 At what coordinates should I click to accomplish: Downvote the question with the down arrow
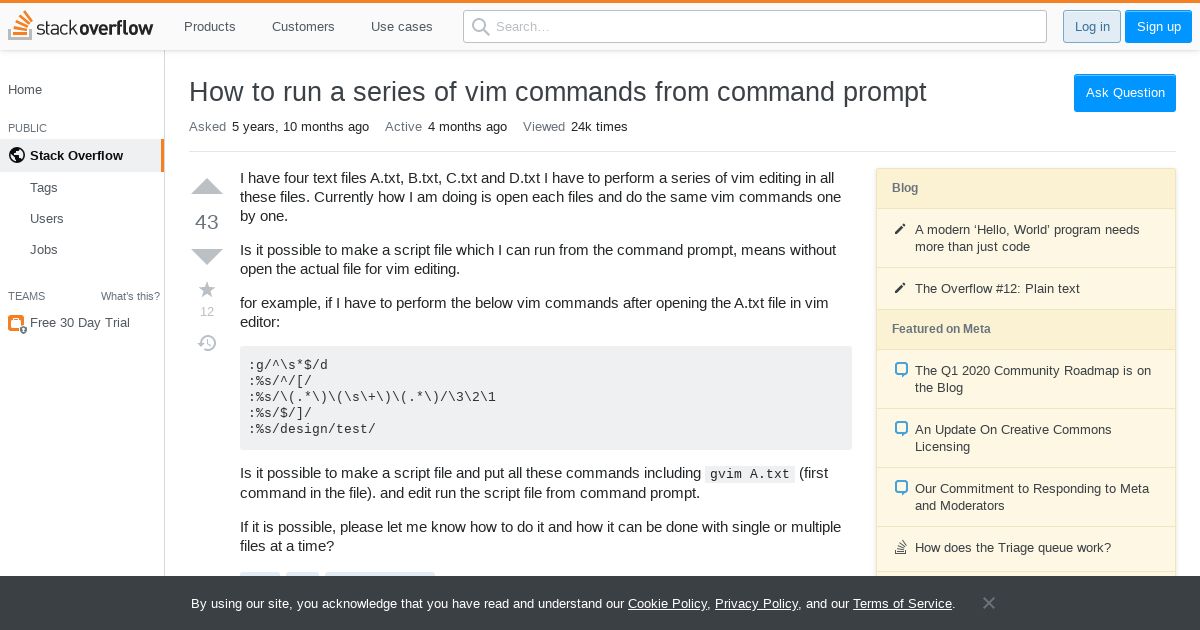pyautogui.click(x=207, y=257)
